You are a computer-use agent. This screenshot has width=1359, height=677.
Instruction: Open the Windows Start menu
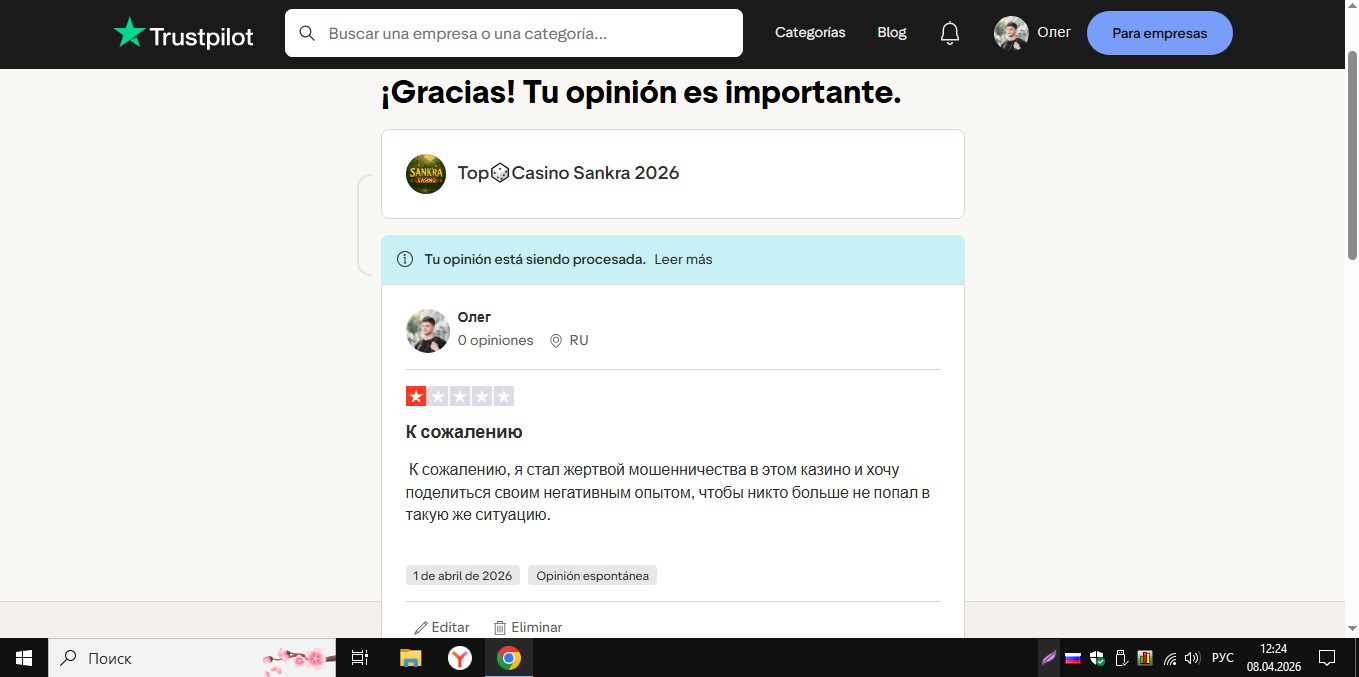pyautogui.click(x=24, y=658)
